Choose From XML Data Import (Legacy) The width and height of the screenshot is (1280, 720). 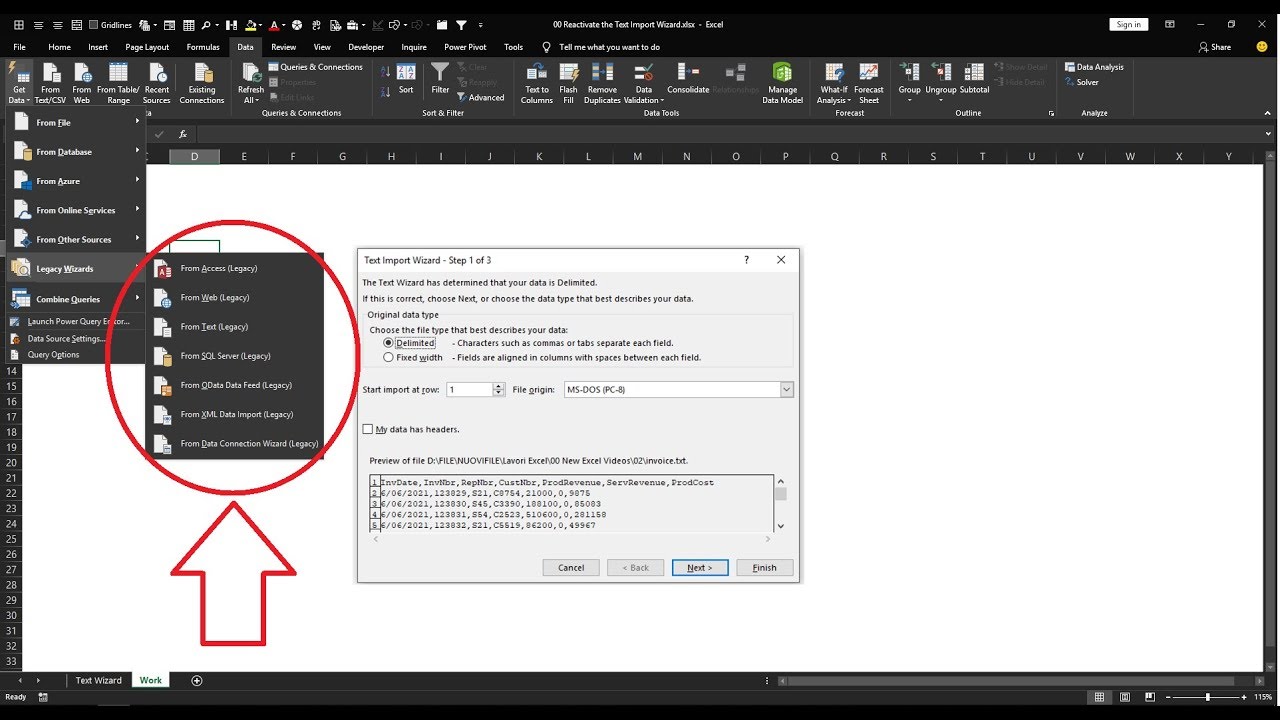coord(235,414)
